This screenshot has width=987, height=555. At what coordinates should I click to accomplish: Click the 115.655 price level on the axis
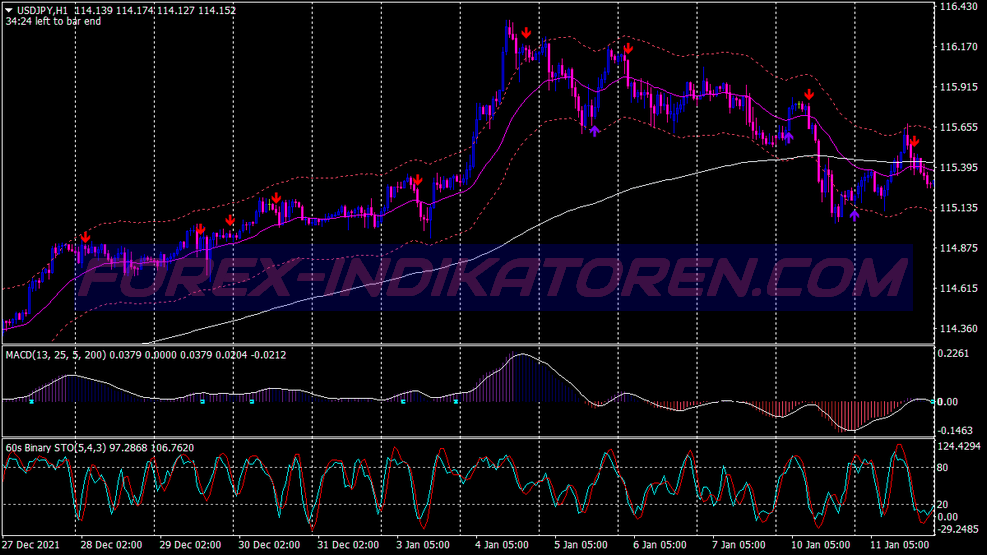click(x=958, y=127)
